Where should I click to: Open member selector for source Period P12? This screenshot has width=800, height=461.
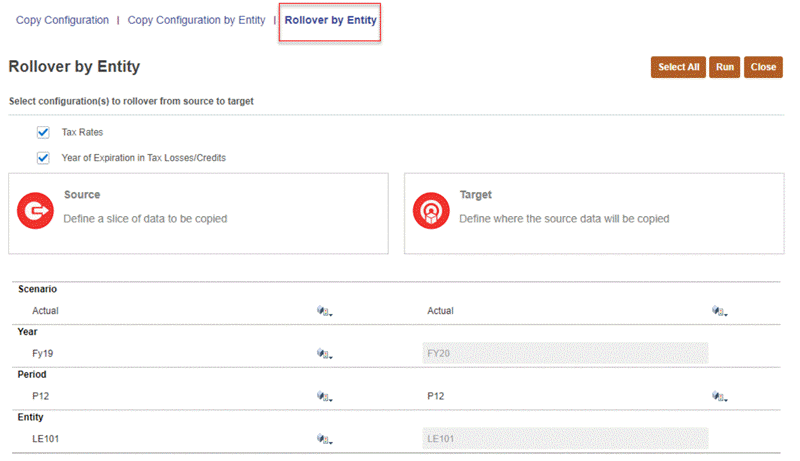tap(324, 396)
